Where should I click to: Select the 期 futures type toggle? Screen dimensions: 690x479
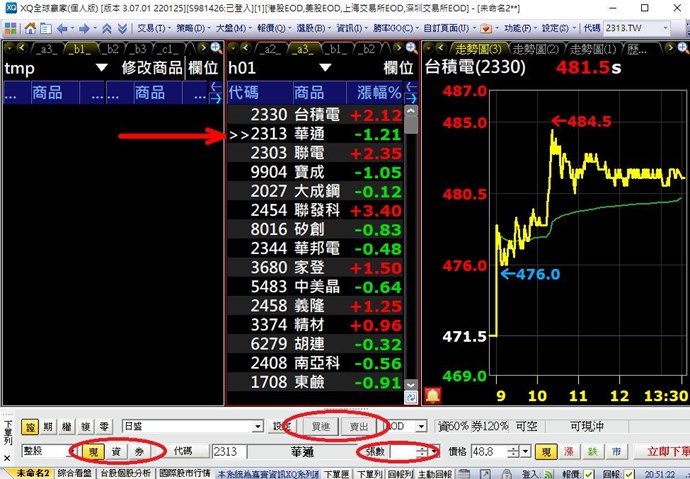pos(48,426)
